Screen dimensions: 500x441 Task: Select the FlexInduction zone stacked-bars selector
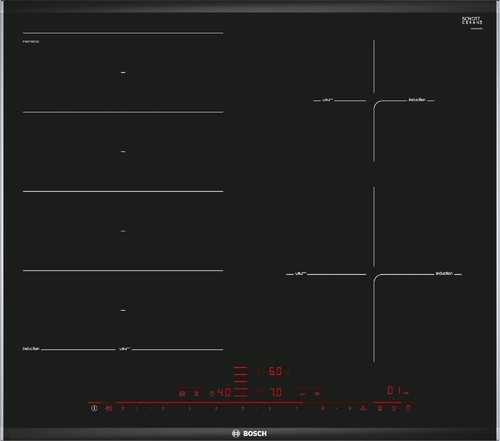click(x=240, y=382)
